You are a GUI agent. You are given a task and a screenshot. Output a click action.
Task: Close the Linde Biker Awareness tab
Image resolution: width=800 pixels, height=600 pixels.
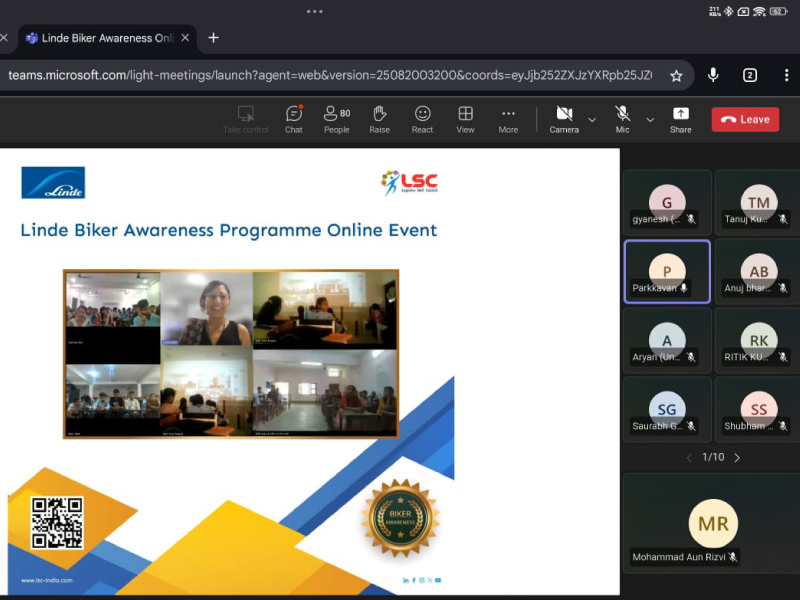(185, 38)
